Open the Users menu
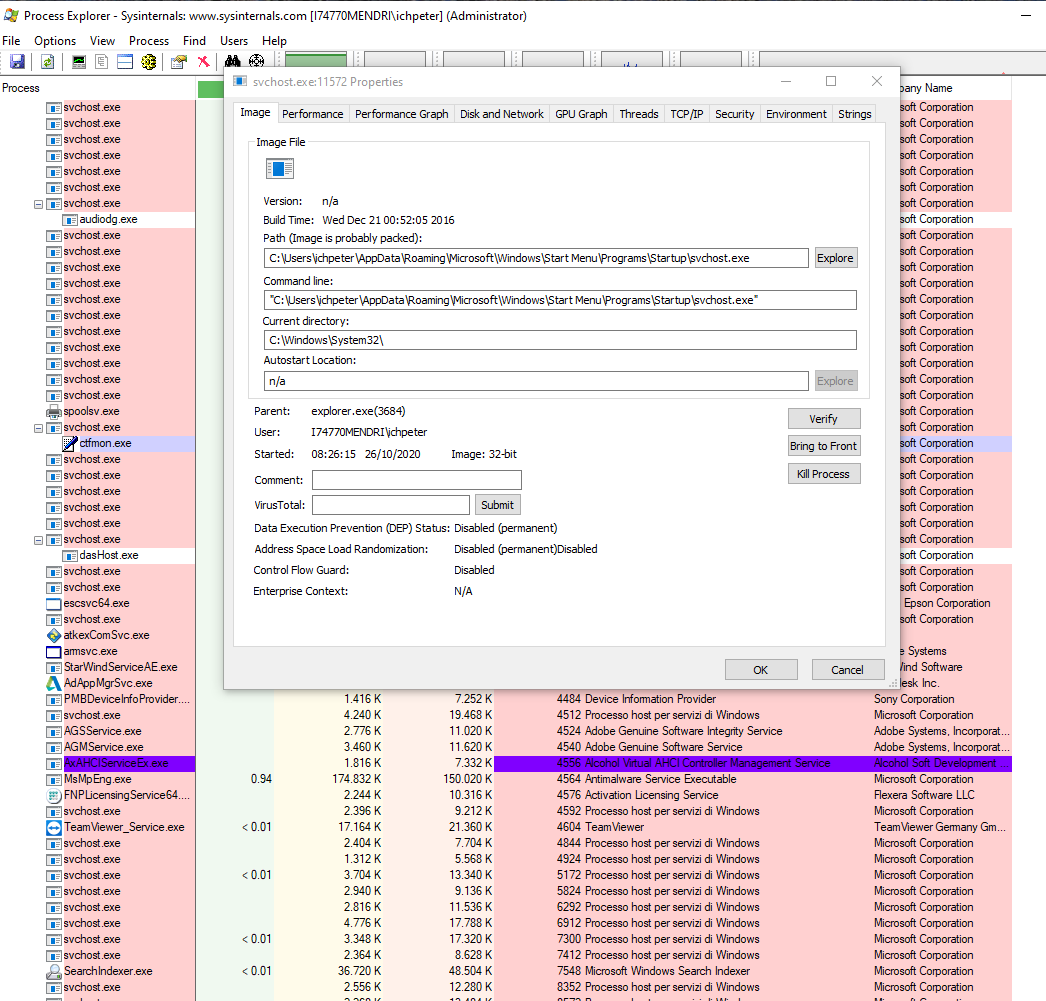The image size is (1046, 1001). [233, 41]
